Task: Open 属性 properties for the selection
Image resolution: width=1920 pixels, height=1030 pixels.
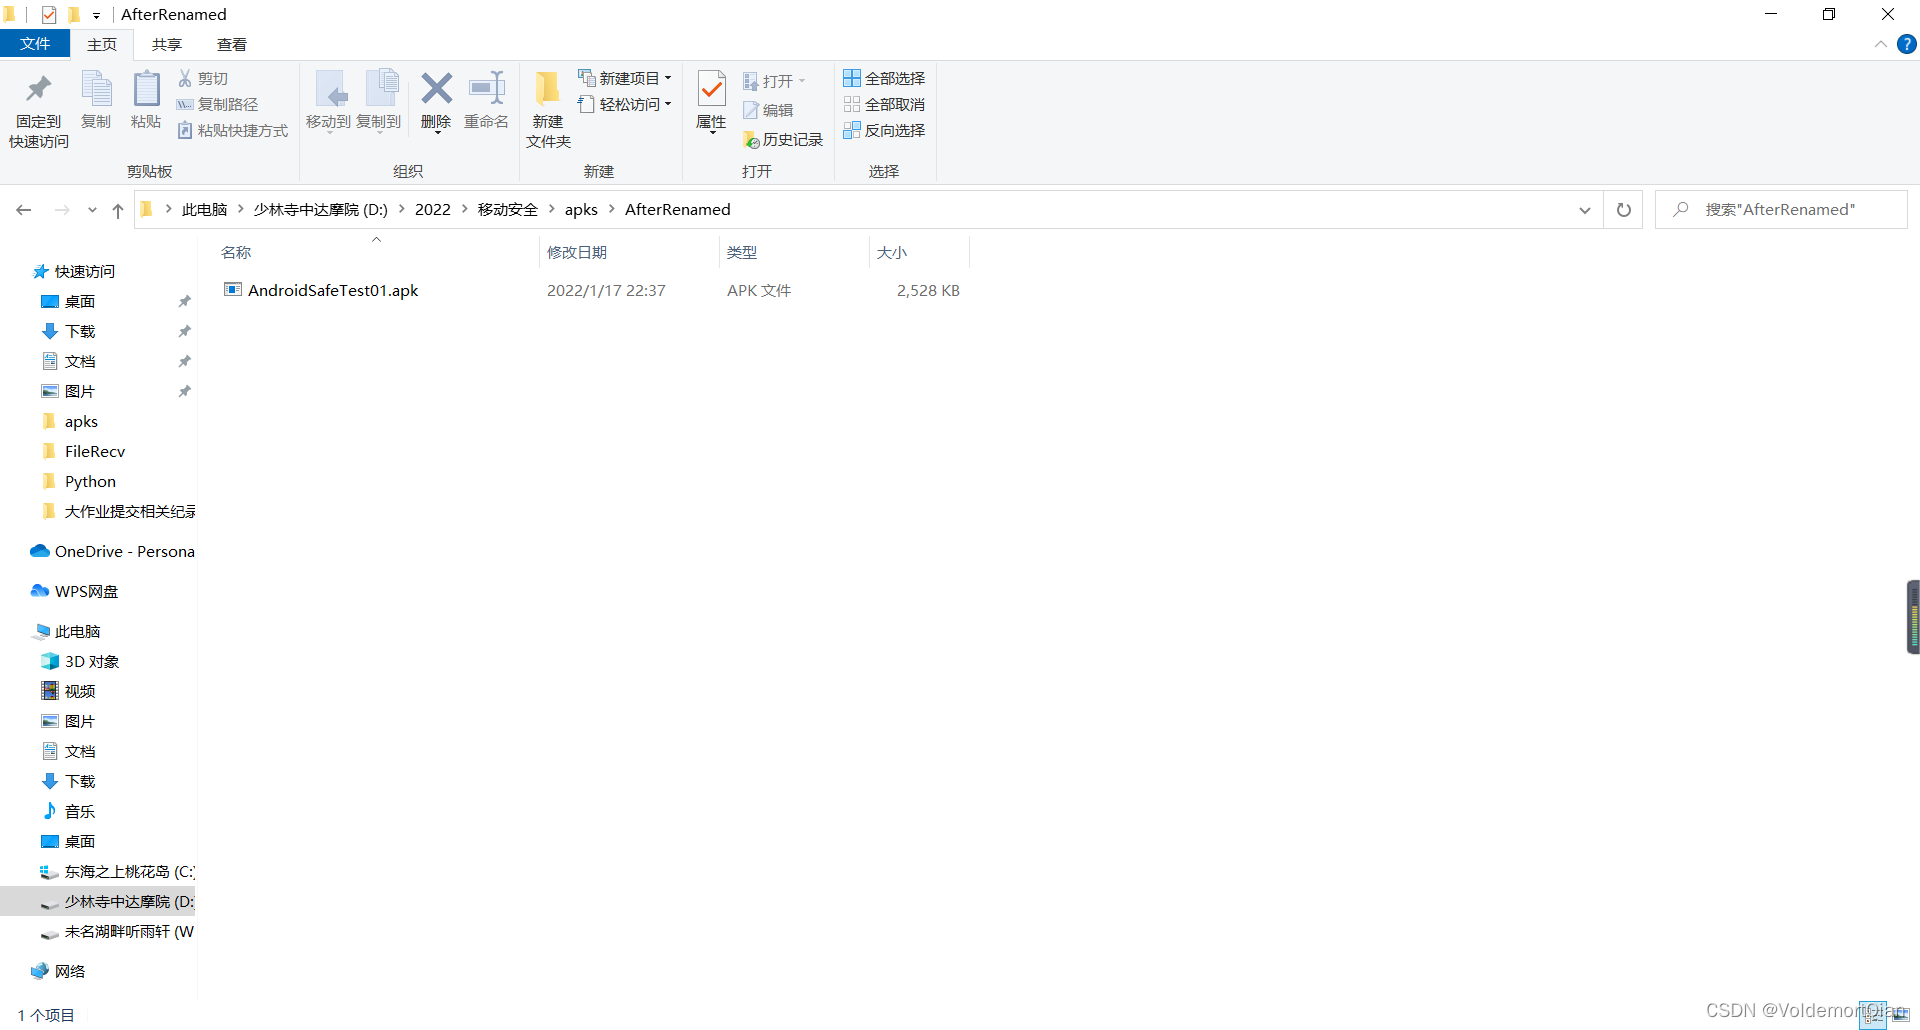Action: (711, 100)
